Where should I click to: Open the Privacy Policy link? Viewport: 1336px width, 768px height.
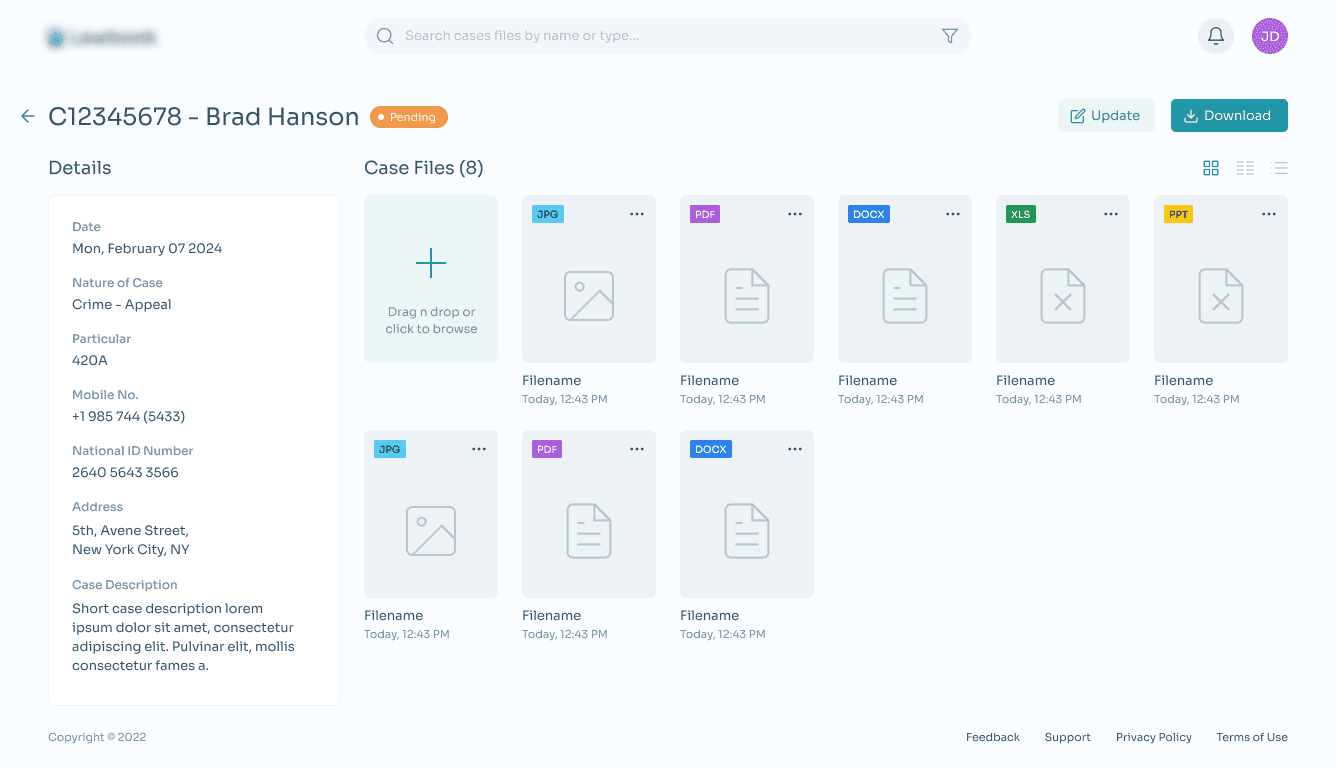(x=1154, y=737)
